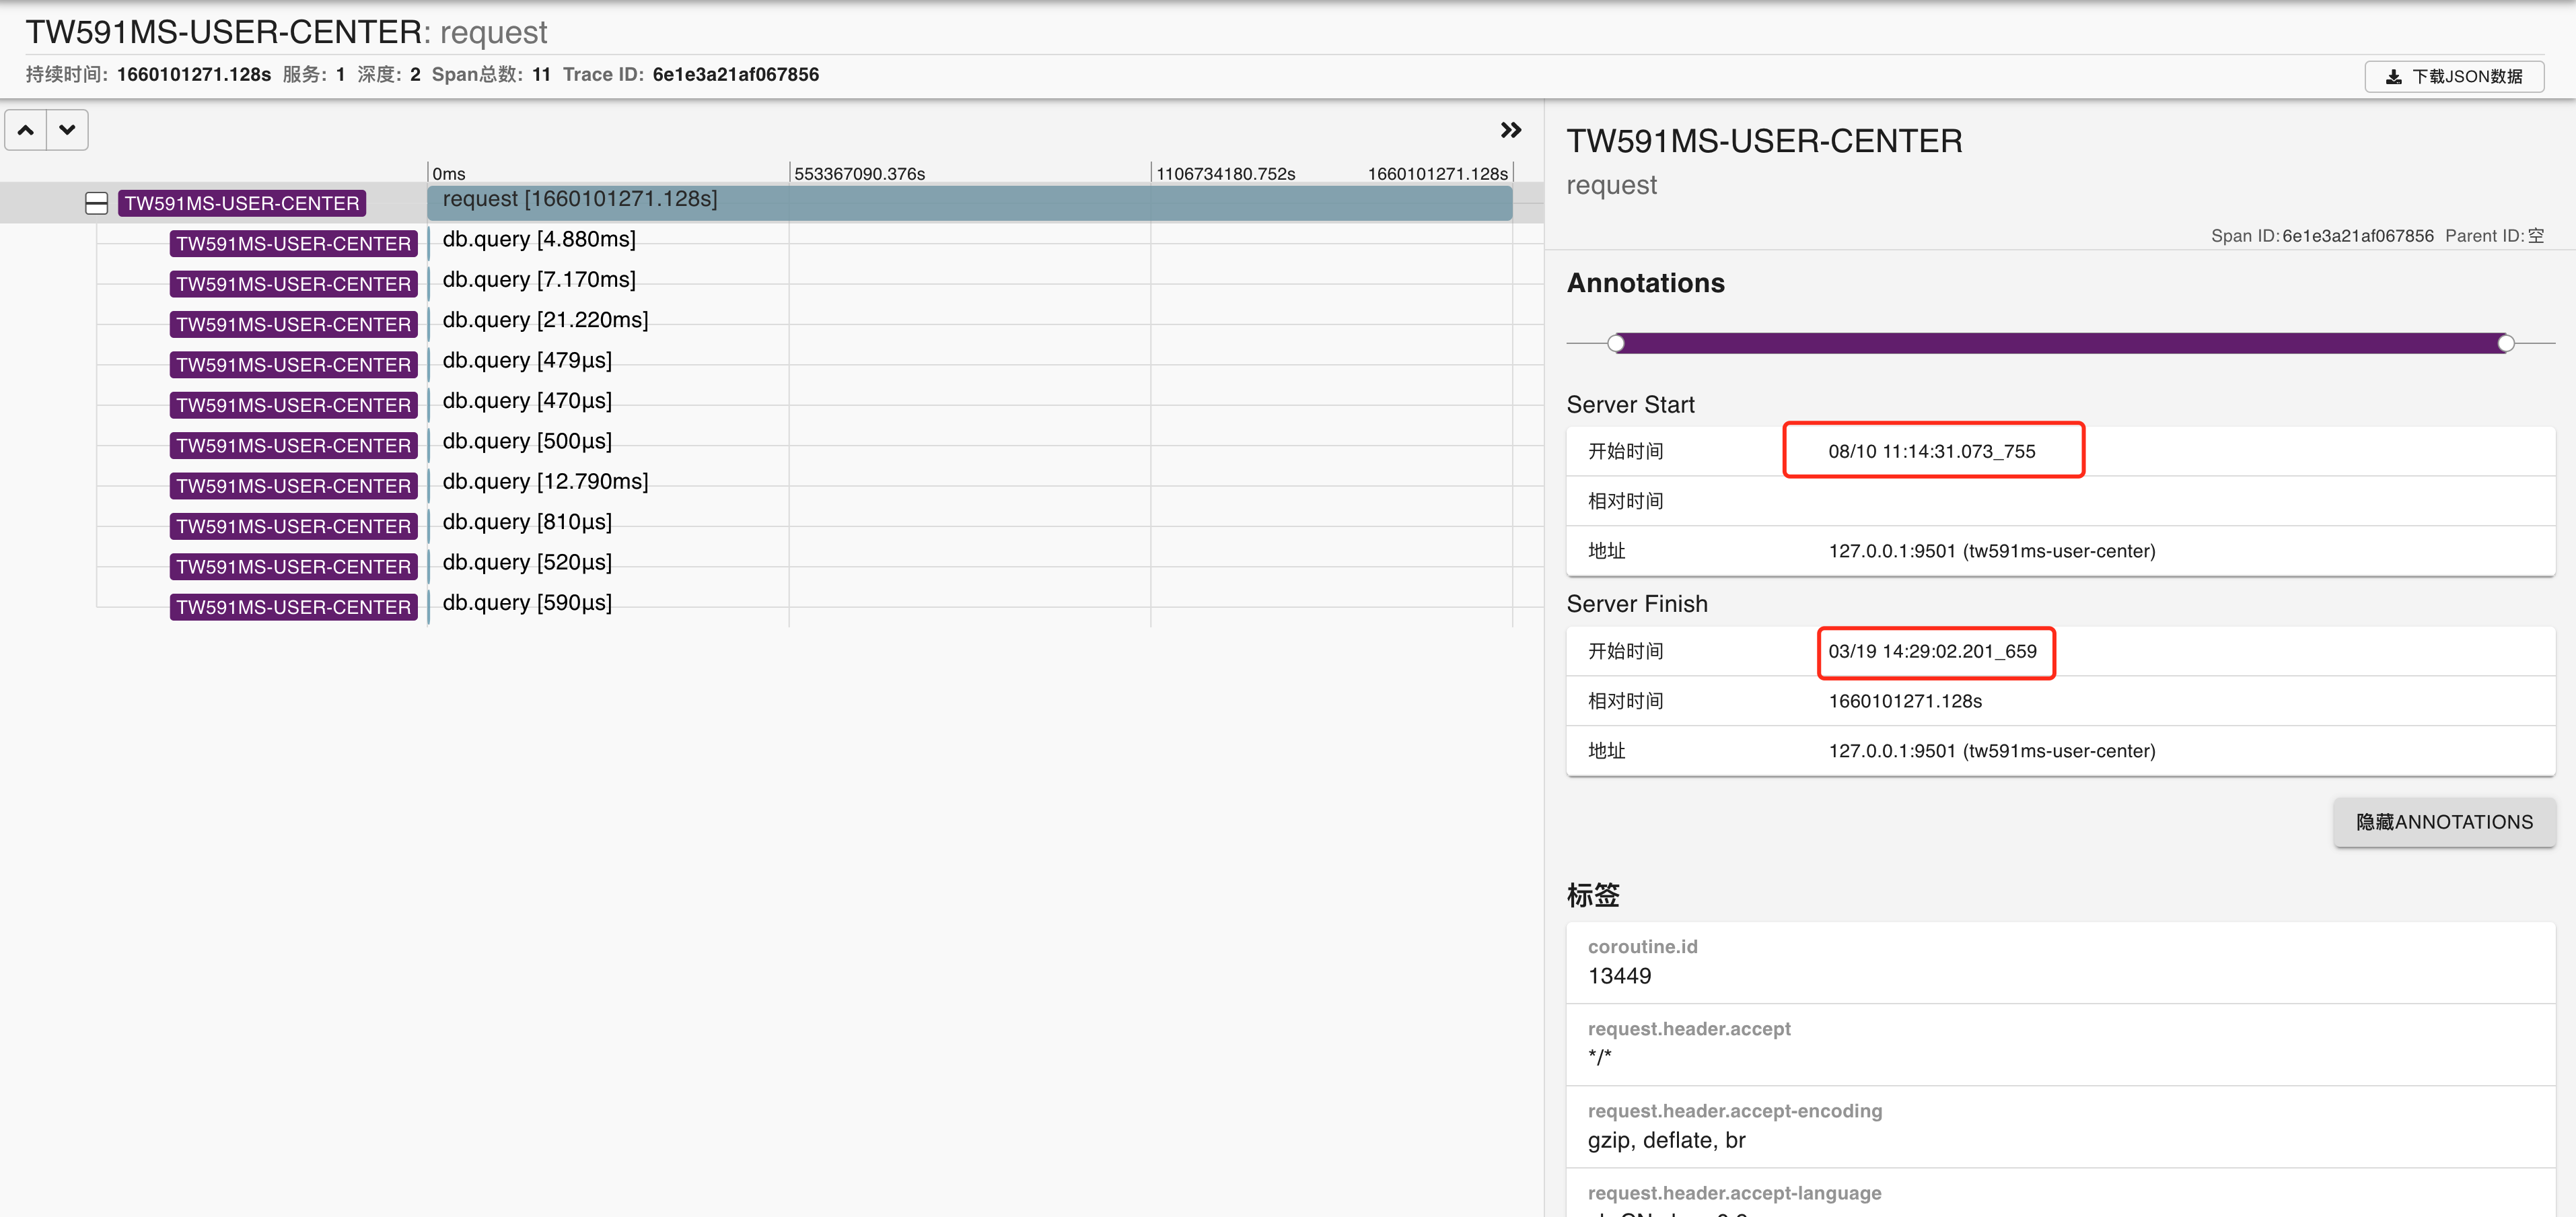This screenshot has width=2576, height=1217.
Task: Click 隐藏ANNOTATIONS to hide annotations
Action: click(x=2444, y=822)
